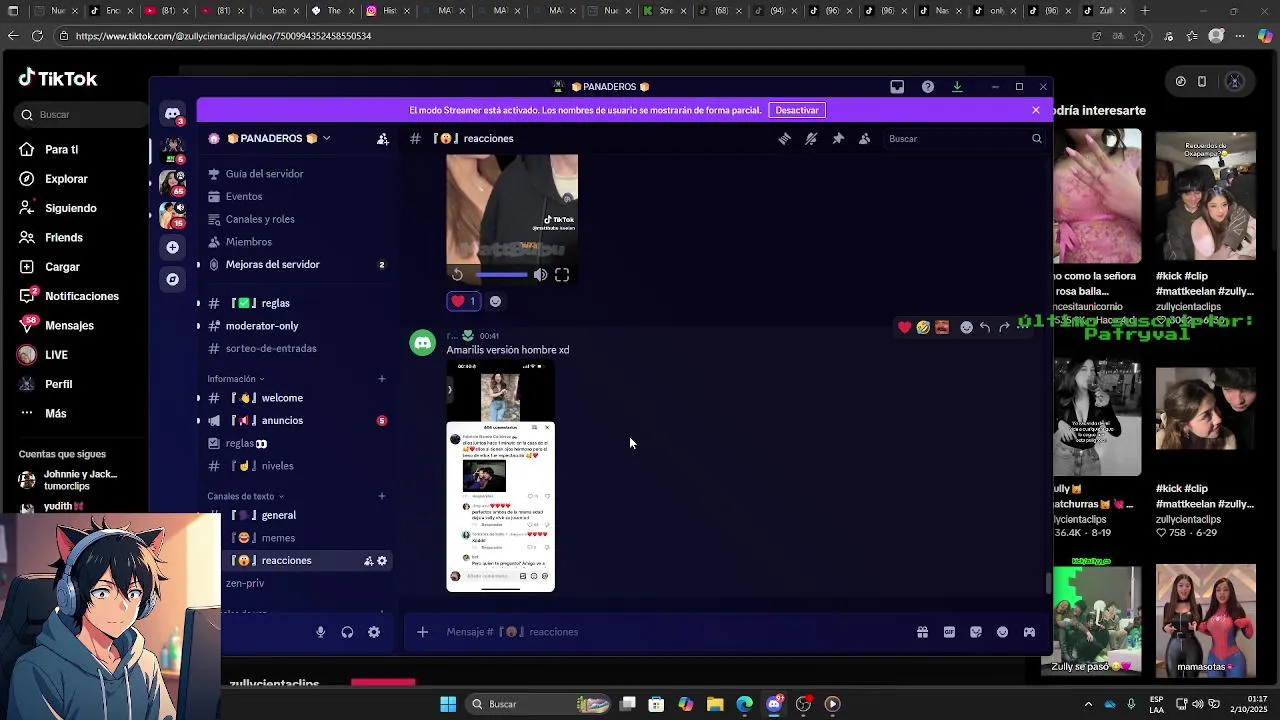1280x720 pixels.
Task: Open GIF picker
Action: pos(949,632)
